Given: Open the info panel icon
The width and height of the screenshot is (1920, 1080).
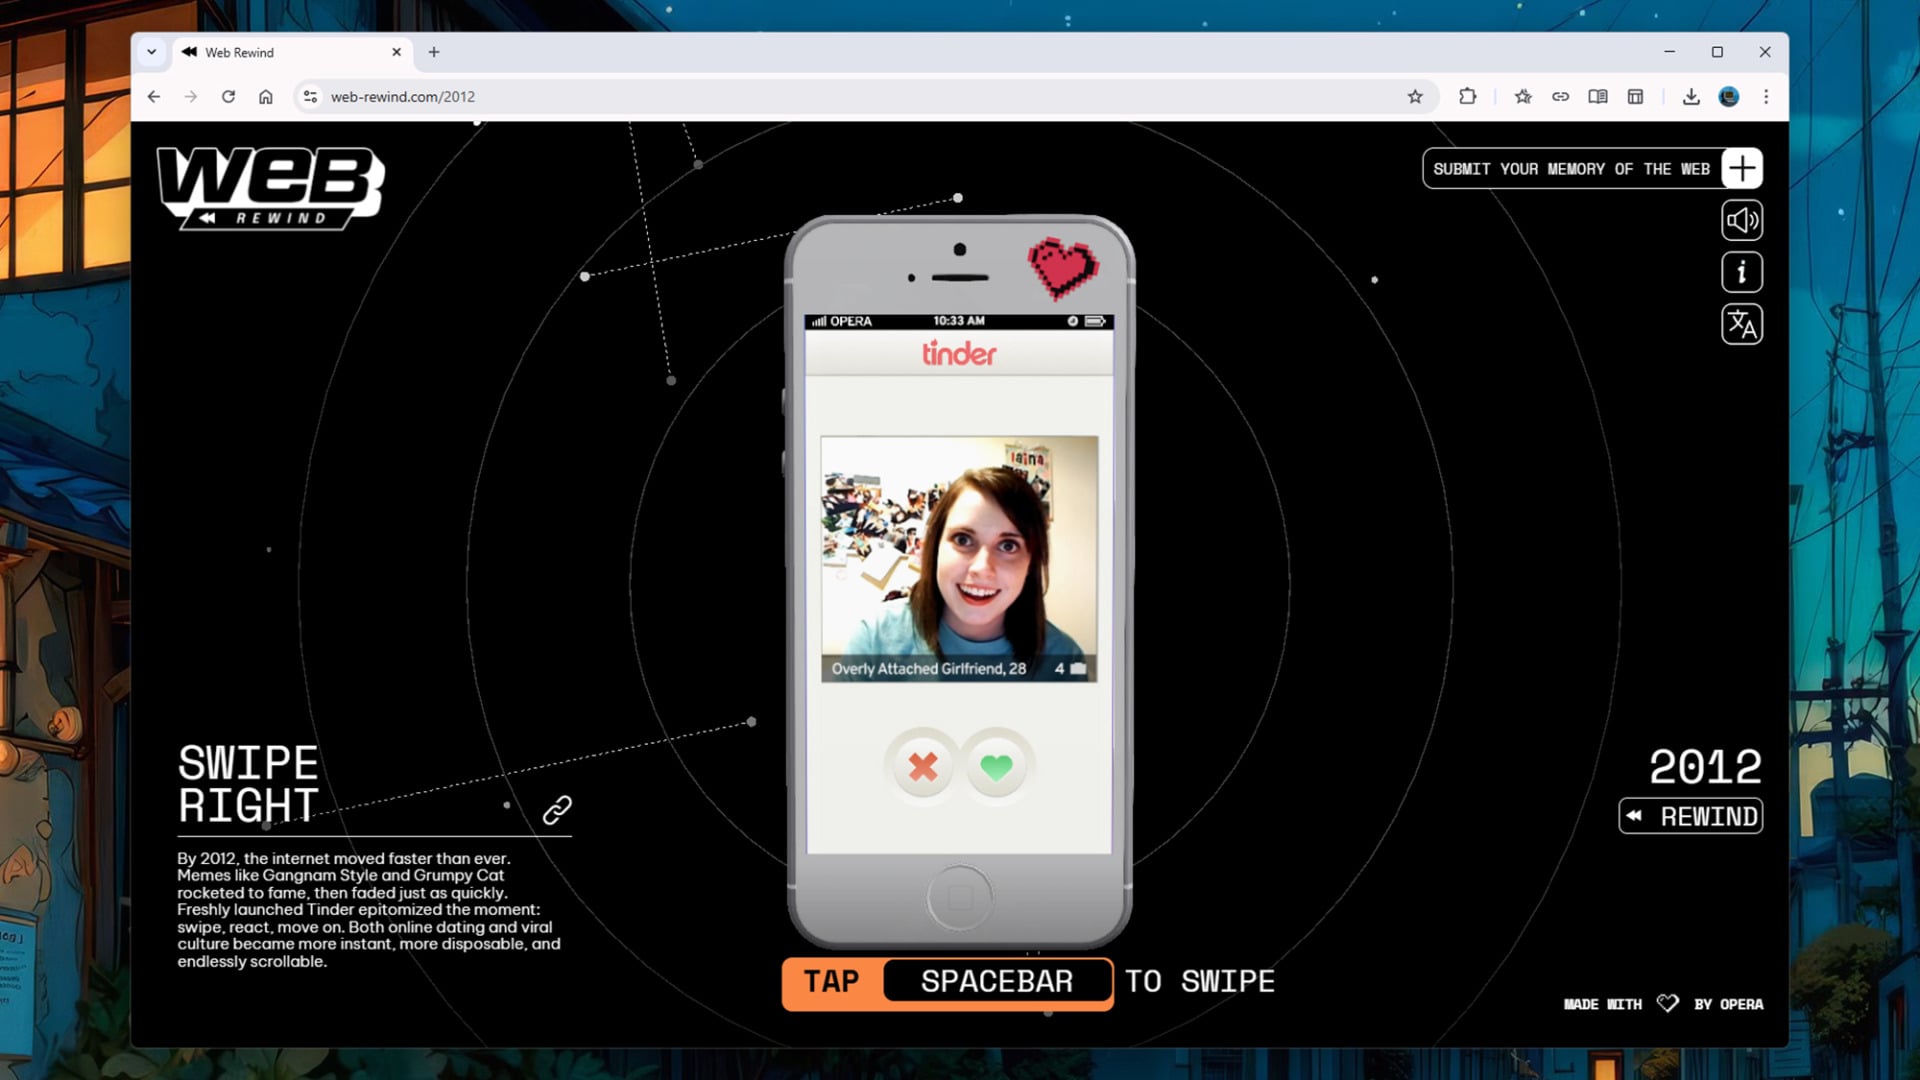Looking at the screenshot, I should (x=1741, y=272).
